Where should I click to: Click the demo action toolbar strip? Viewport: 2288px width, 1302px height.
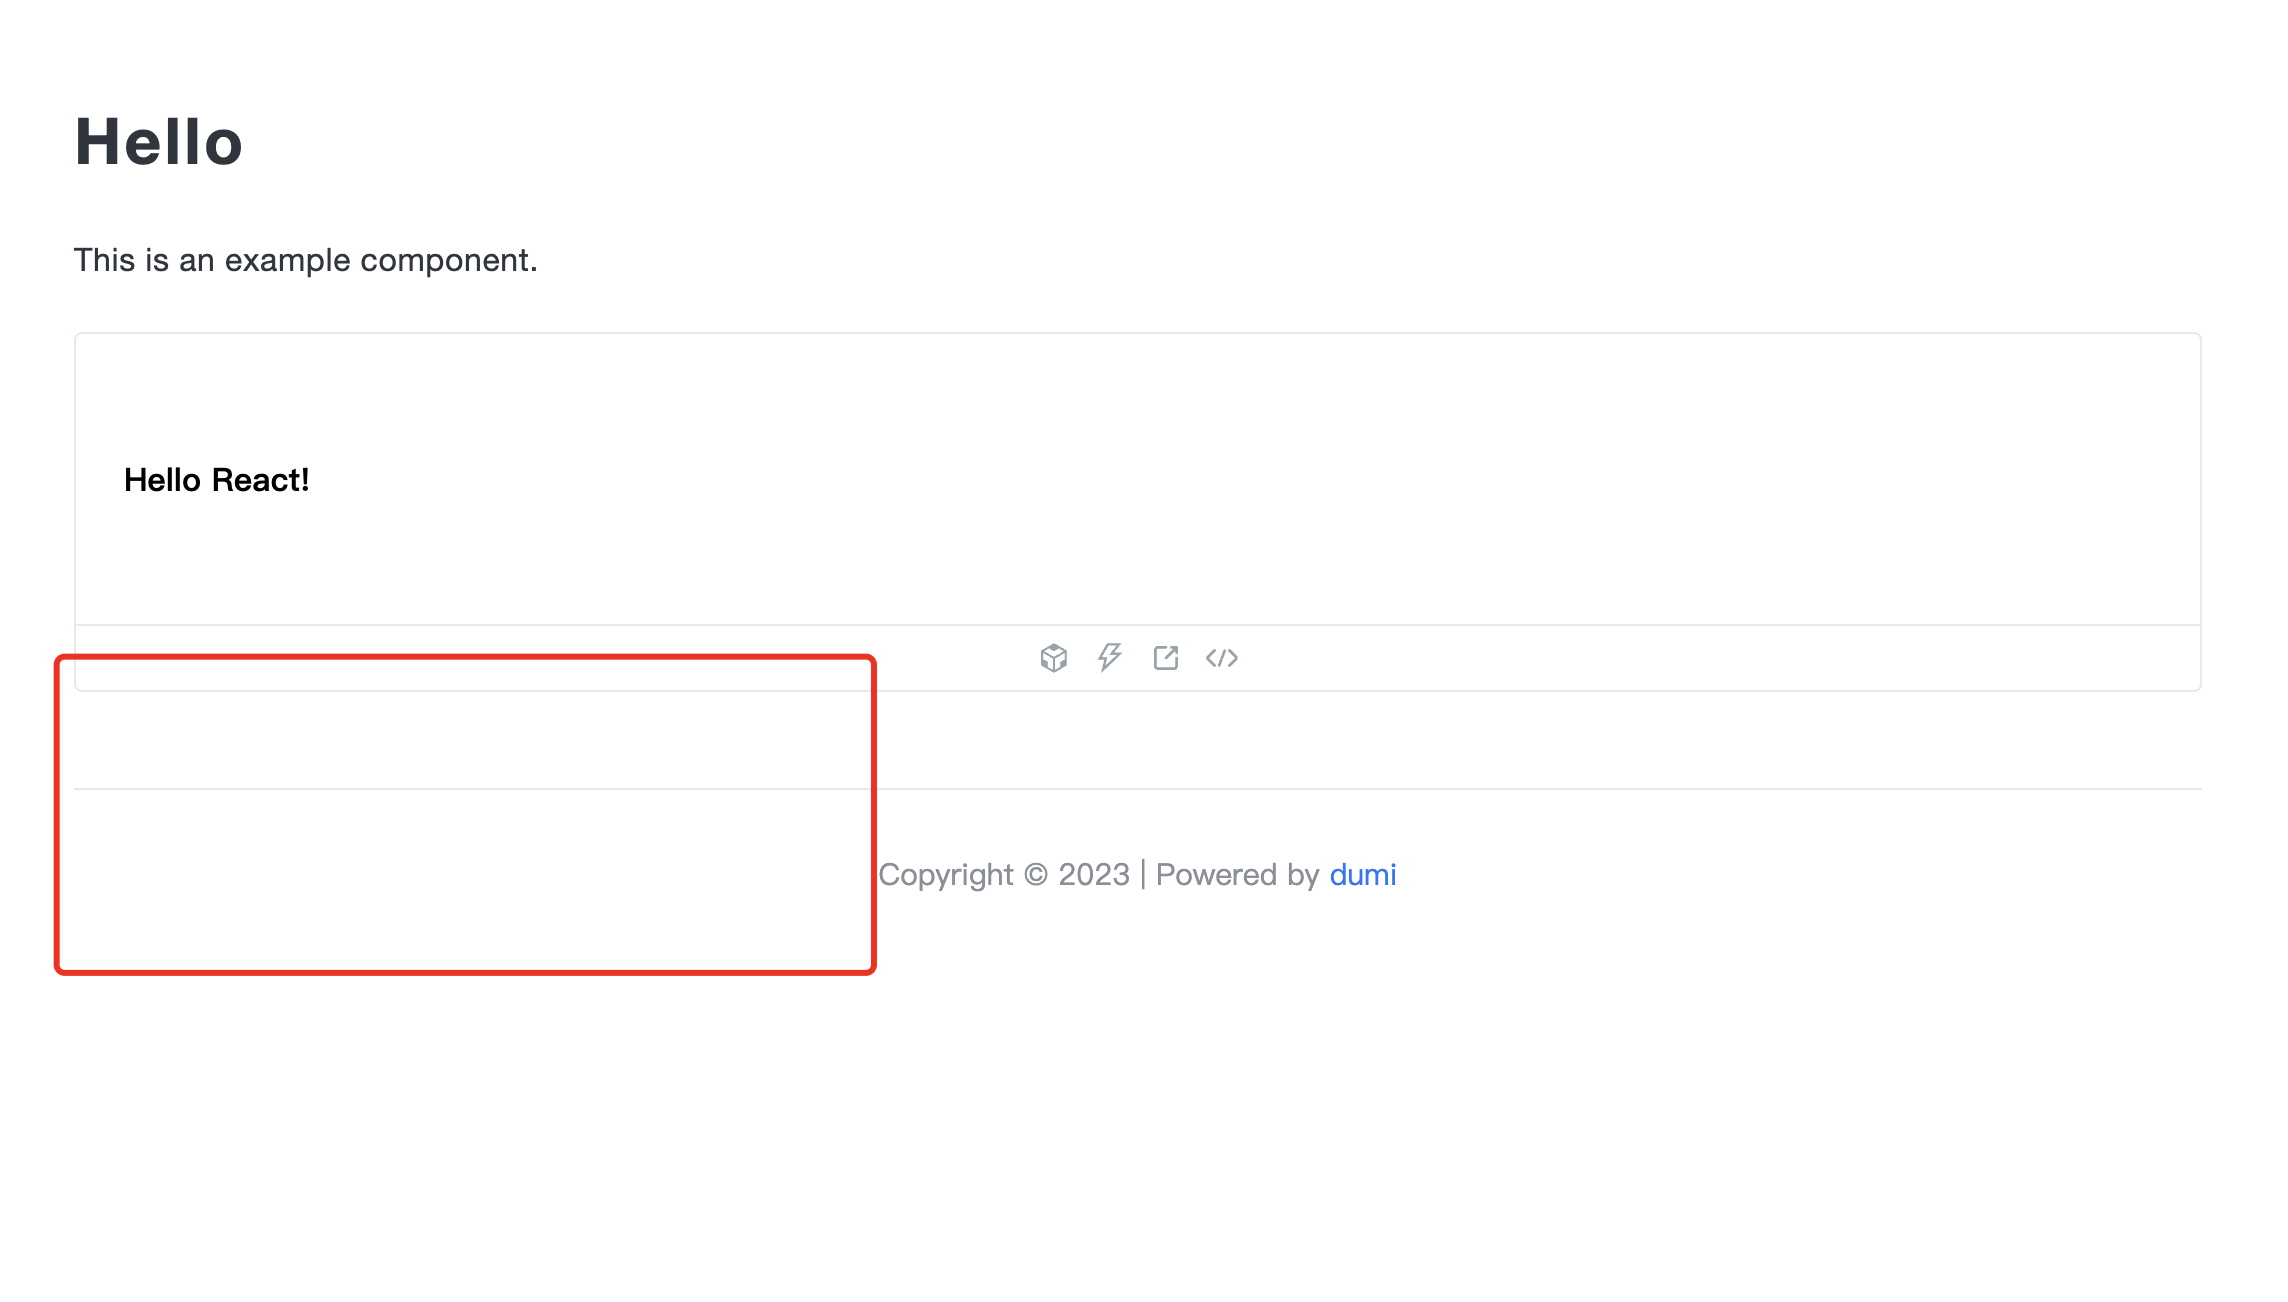1138,658
